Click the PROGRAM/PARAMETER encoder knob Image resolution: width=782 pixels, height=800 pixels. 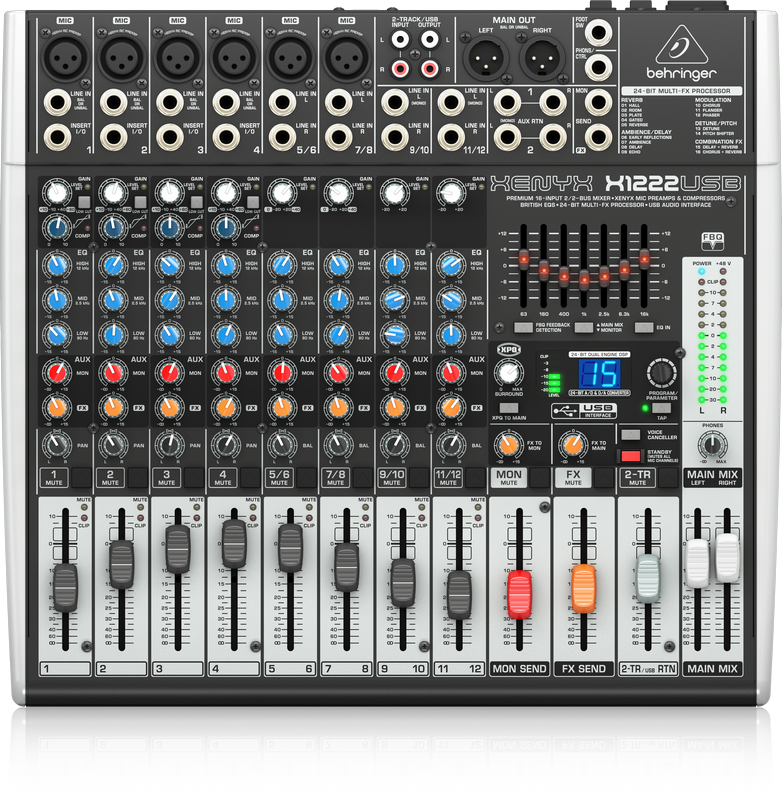point(662,373)
